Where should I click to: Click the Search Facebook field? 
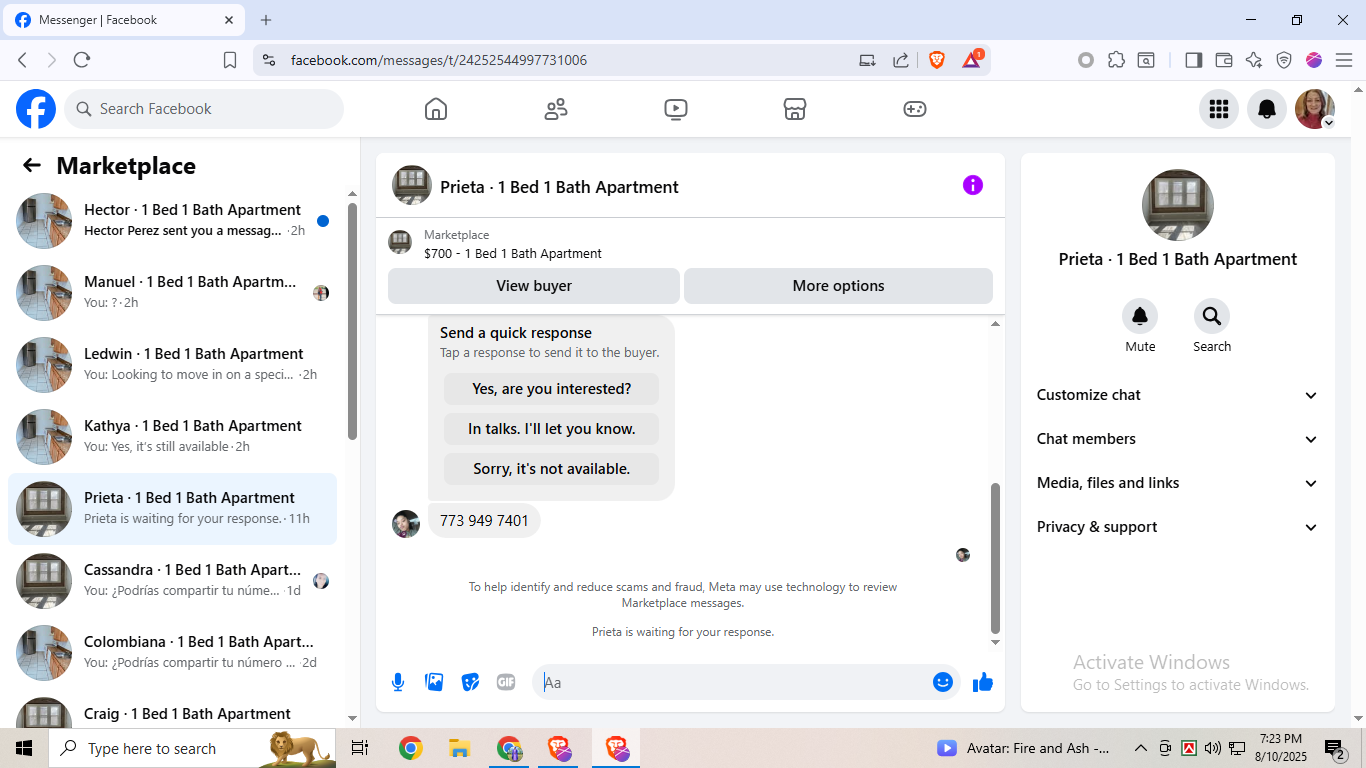(x=204, y=109)
